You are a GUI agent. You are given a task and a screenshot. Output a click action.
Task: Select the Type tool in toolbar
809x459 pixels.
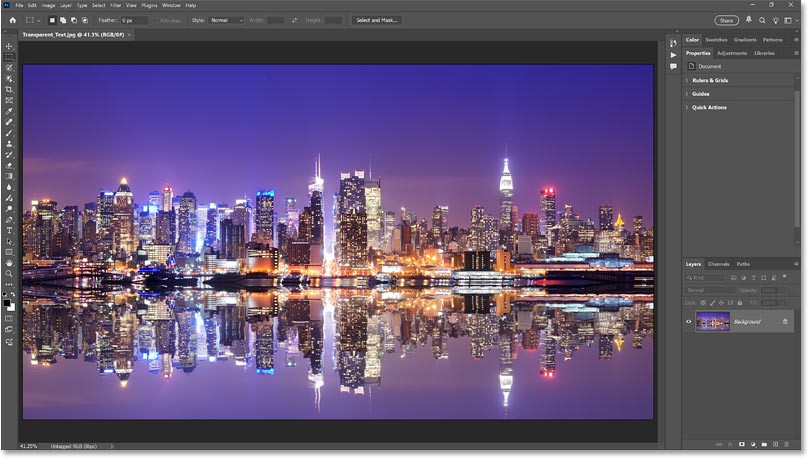click(10, 230)
